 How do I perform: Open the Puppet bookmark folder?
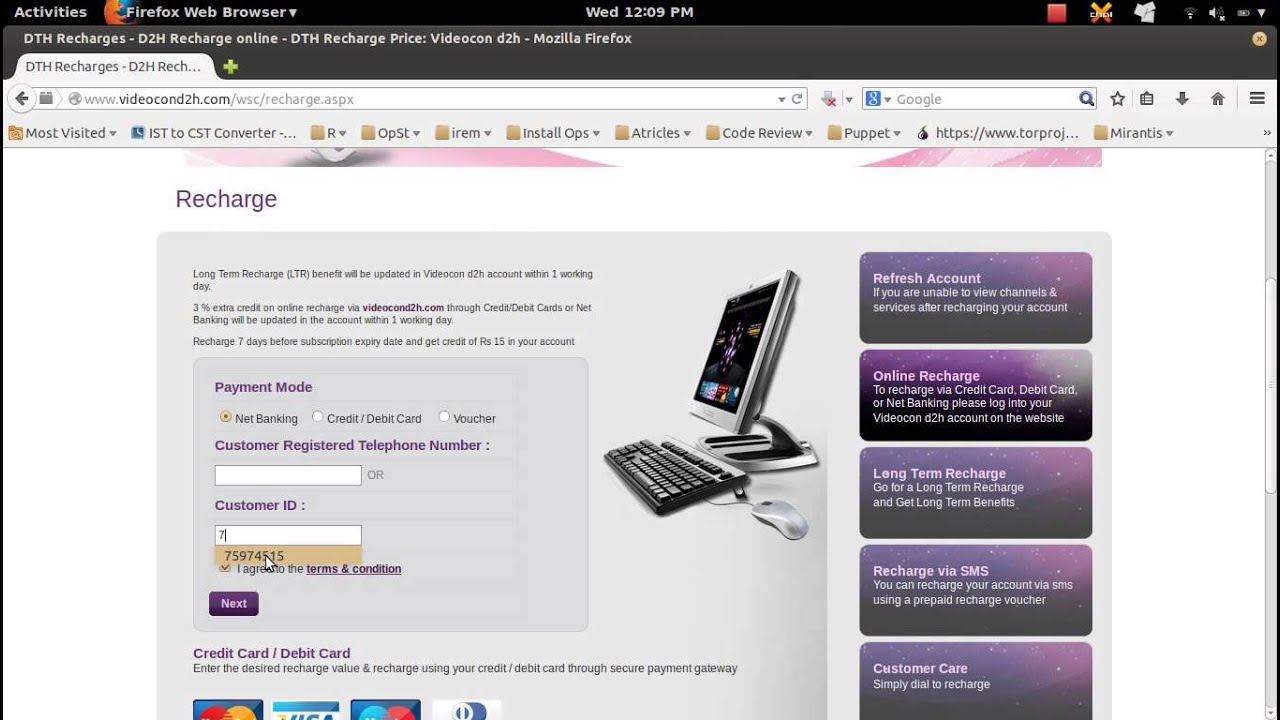click(x=864, y=133)
